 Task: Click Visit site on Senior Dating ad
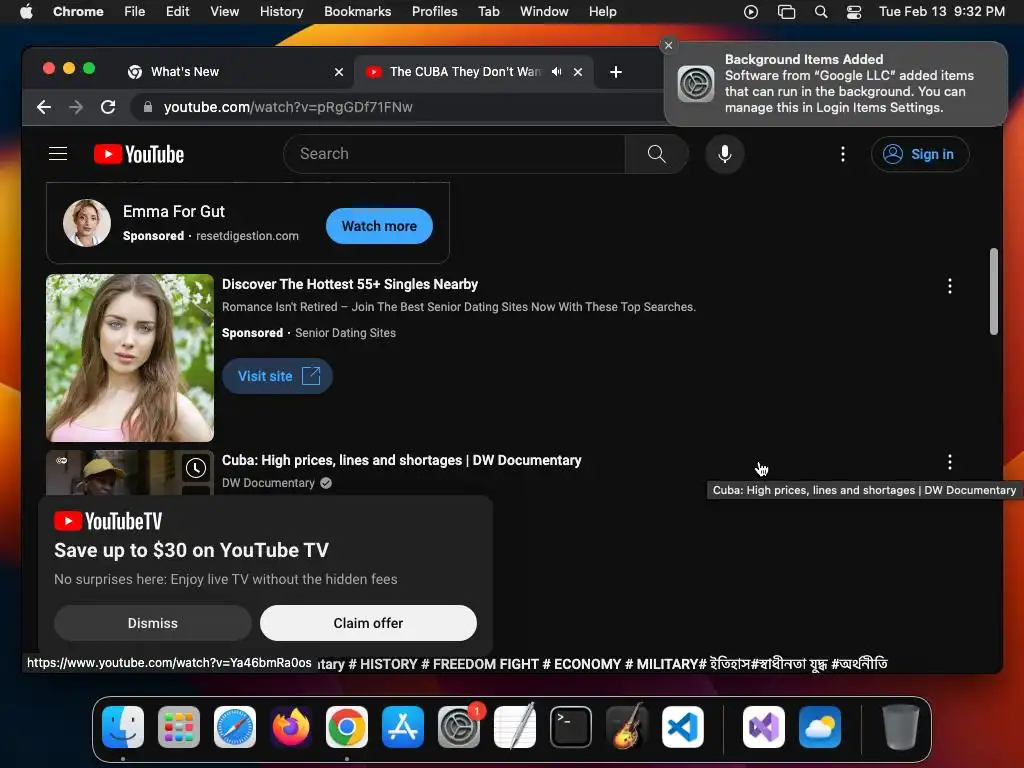pyautogui.click(x=278, y=376)
